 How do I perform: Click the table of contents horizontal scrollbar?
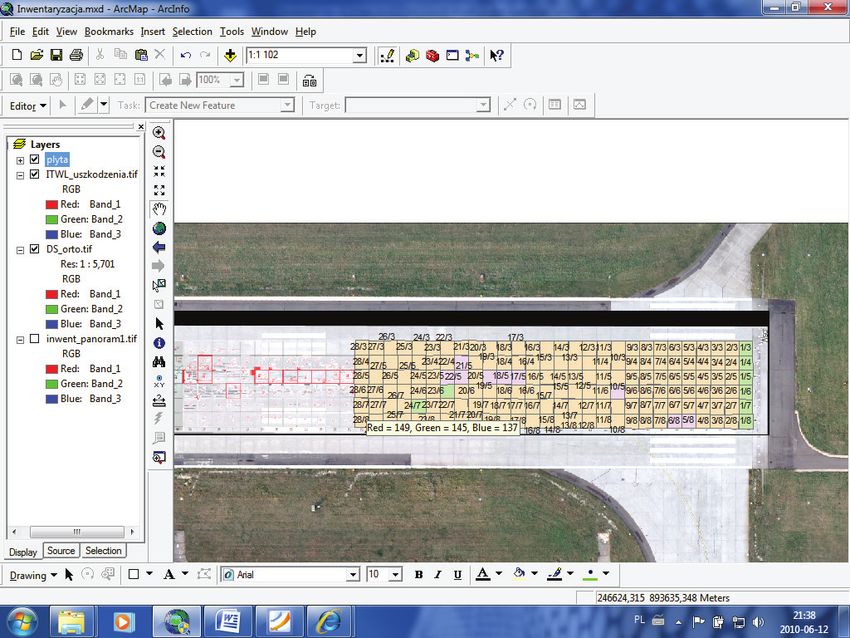76,531
